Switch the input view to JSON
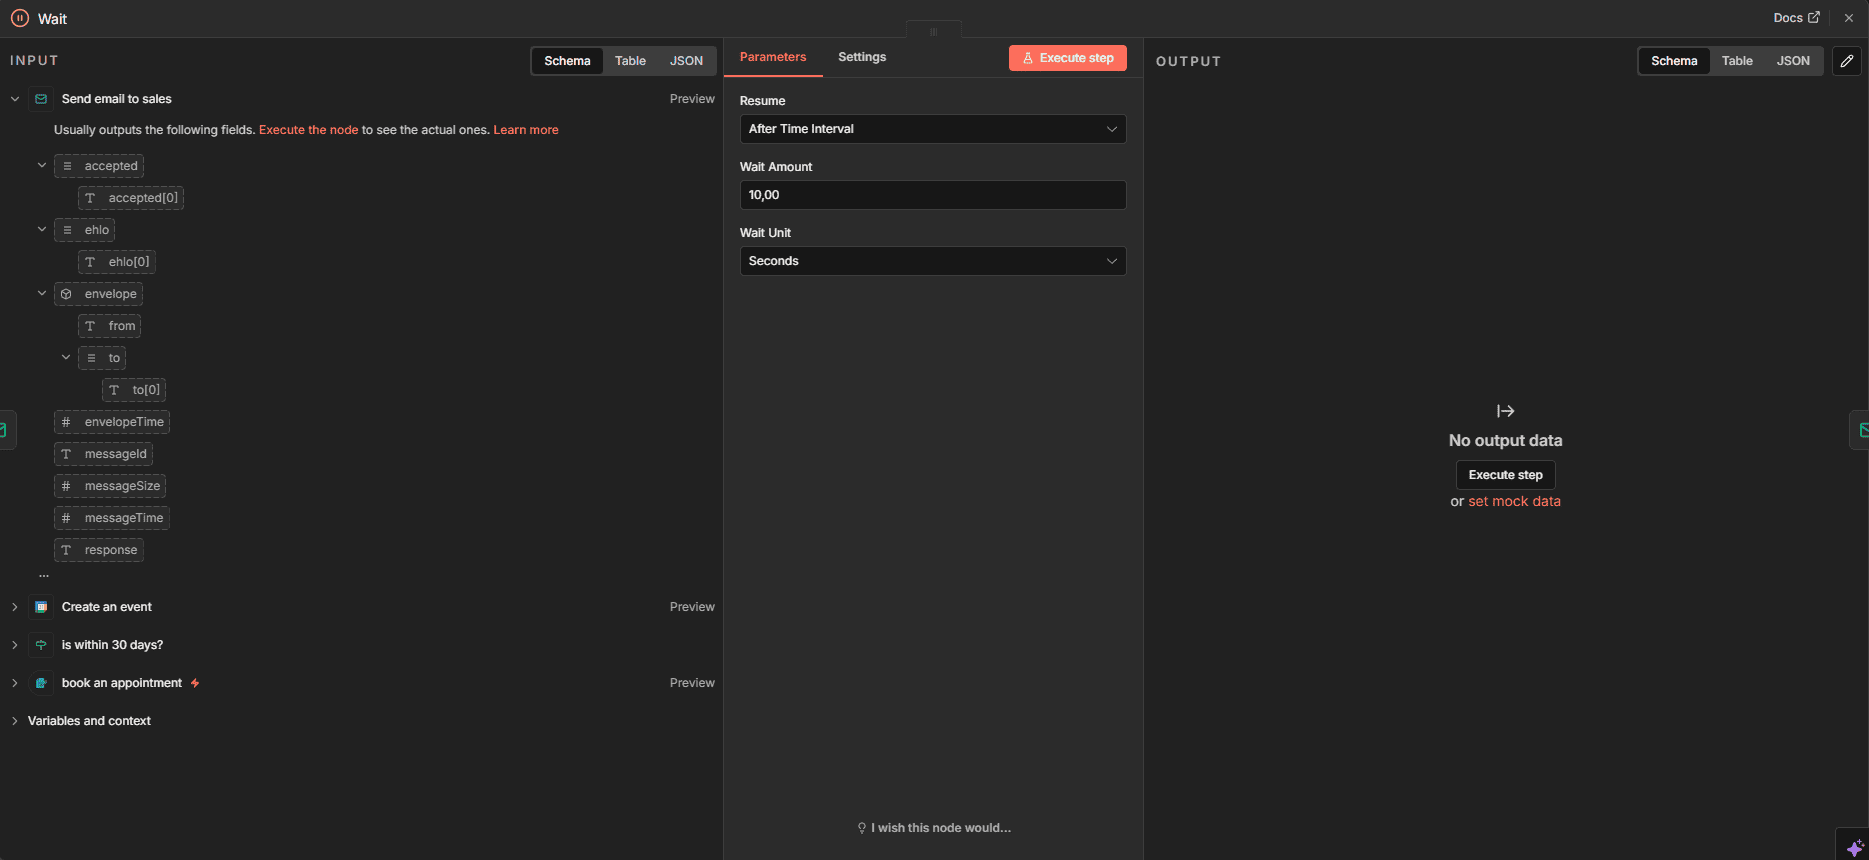This screenshot has height=860, width=1869. (x=686, y=61)
